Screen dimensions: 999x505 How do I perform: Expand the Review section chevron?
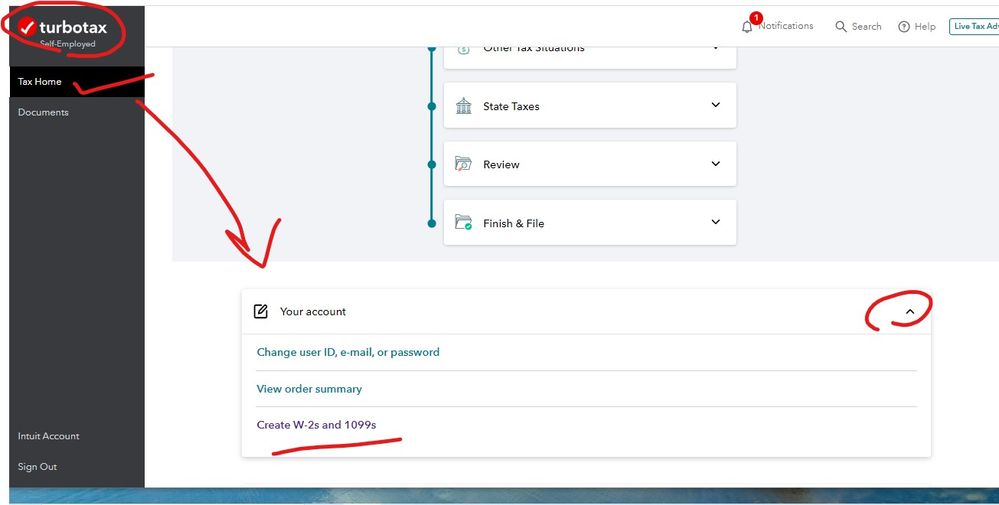(715, 164)
